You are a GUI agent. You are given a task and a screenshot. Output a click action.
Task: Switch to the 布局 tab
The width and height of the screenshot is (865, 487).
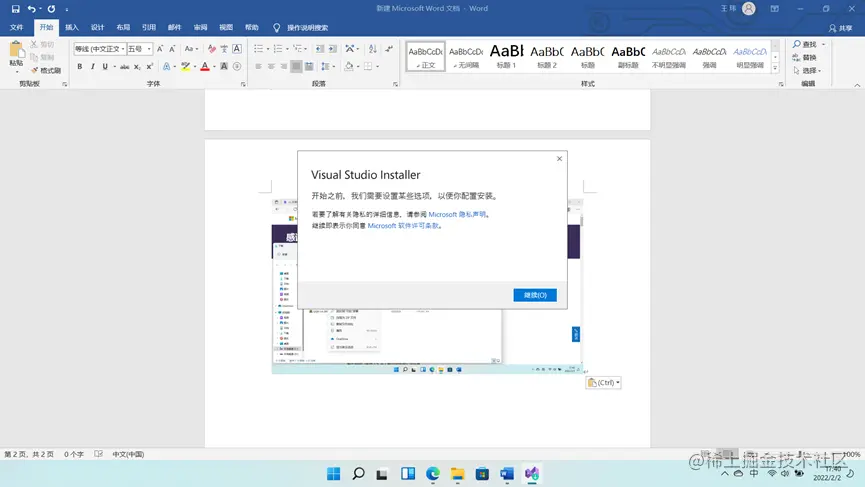click(x=123, y=28)
